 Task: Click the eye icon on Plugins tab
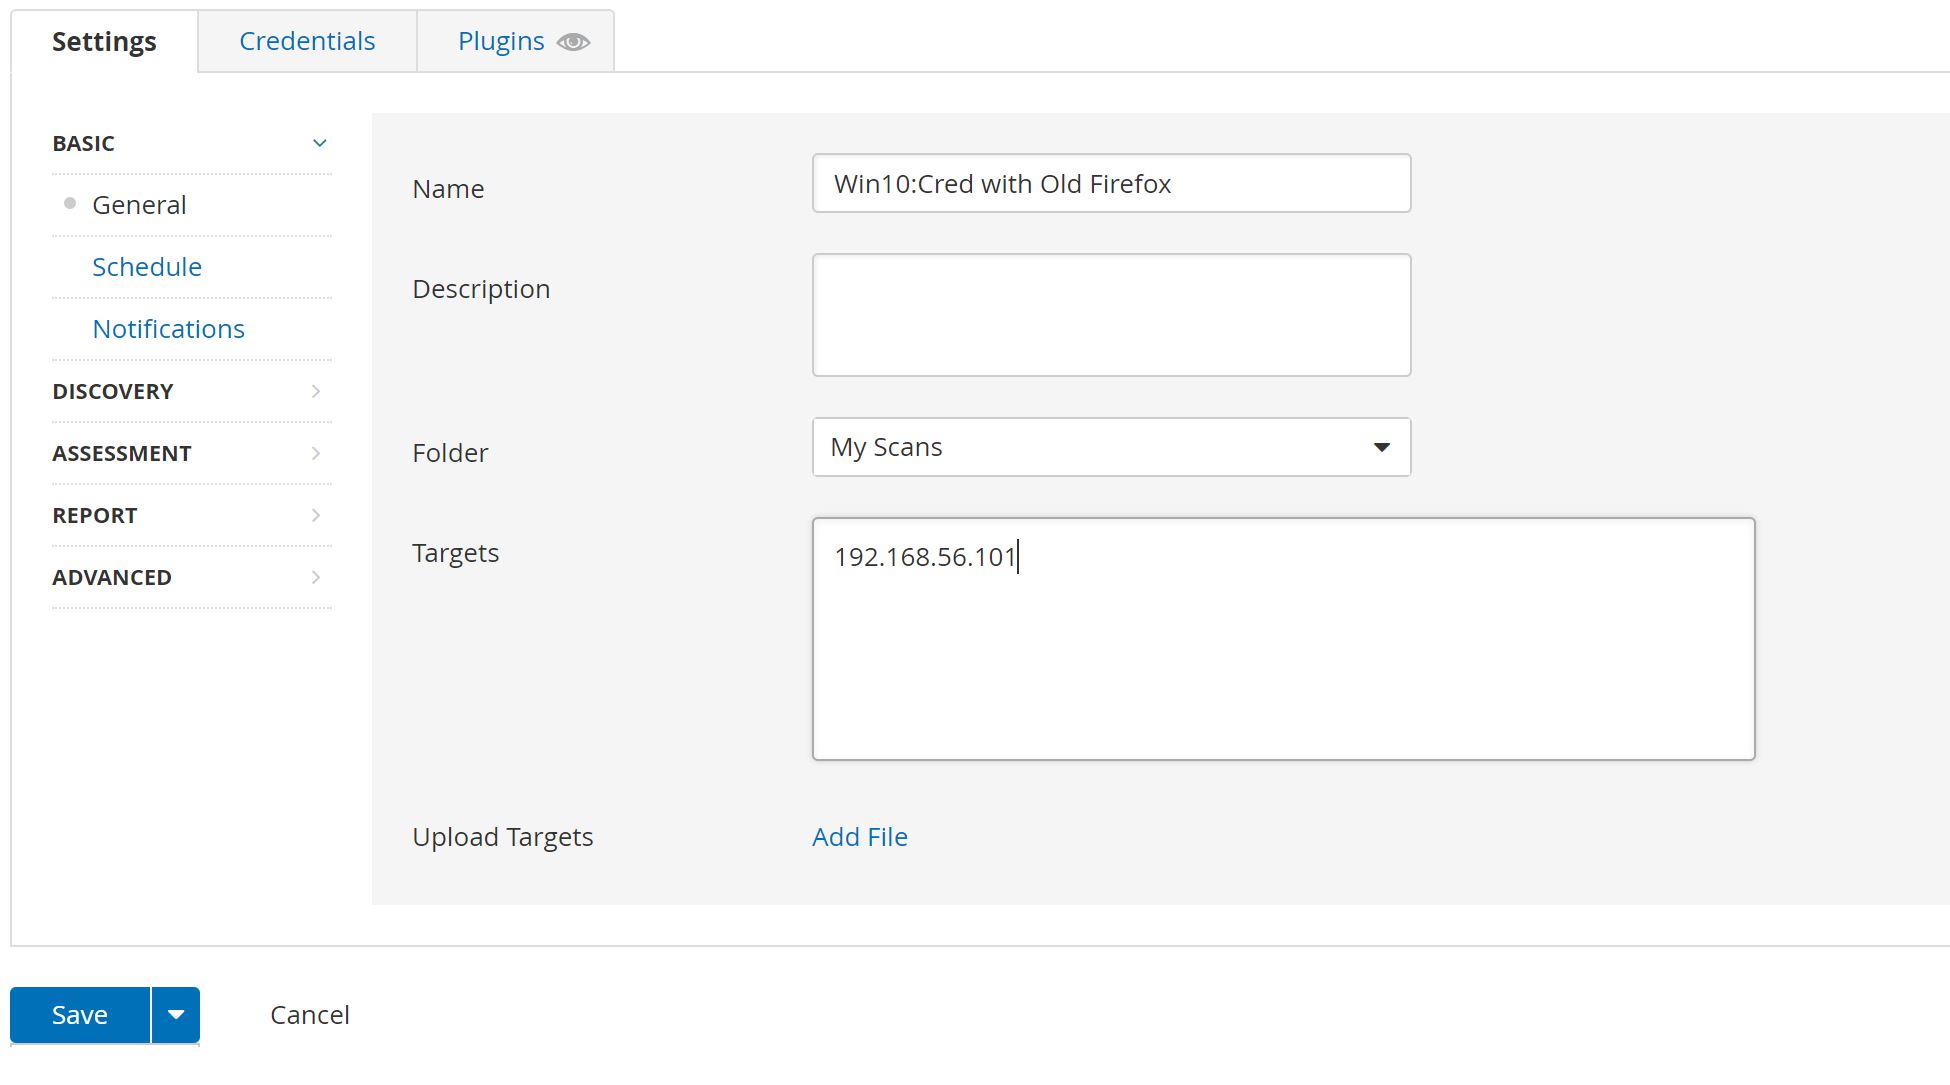tap(573, 42)
